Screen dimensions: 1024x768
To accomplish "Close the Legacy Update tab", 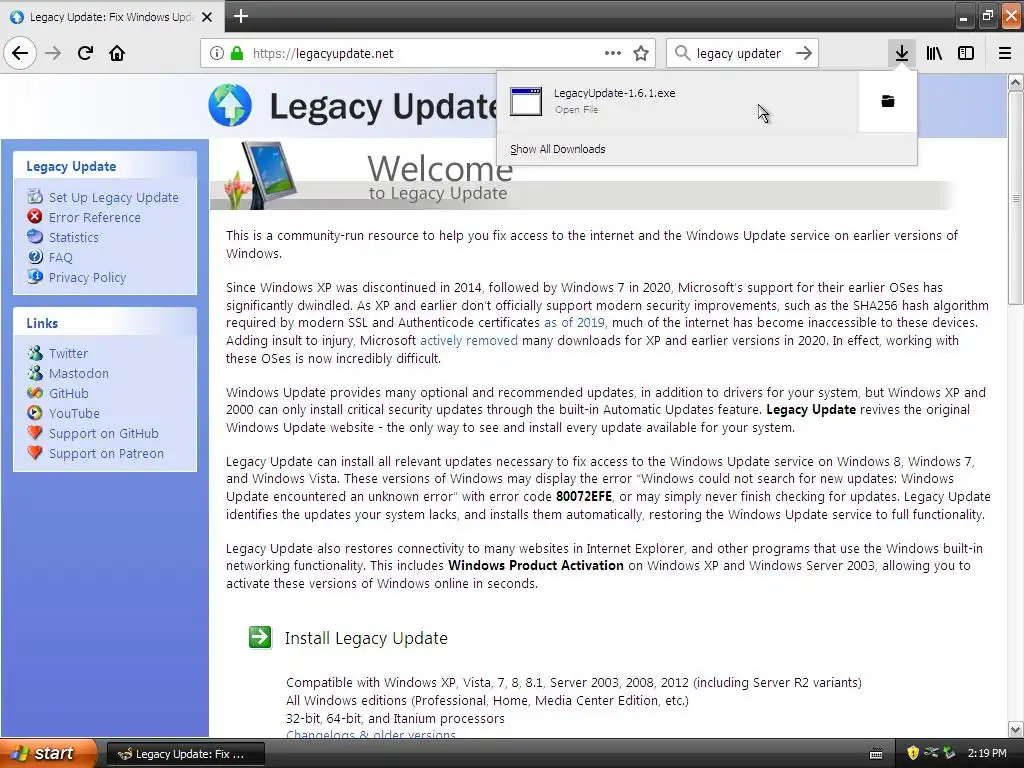I will 207,17.
